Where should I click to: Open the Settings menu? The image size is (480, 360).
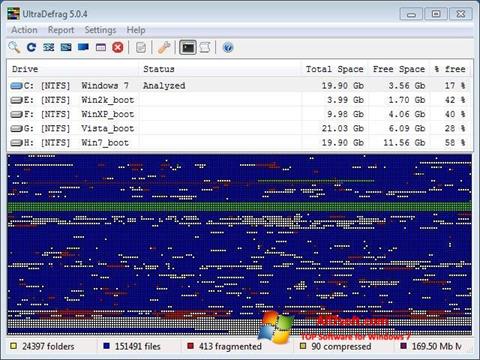tap(100, 30)
